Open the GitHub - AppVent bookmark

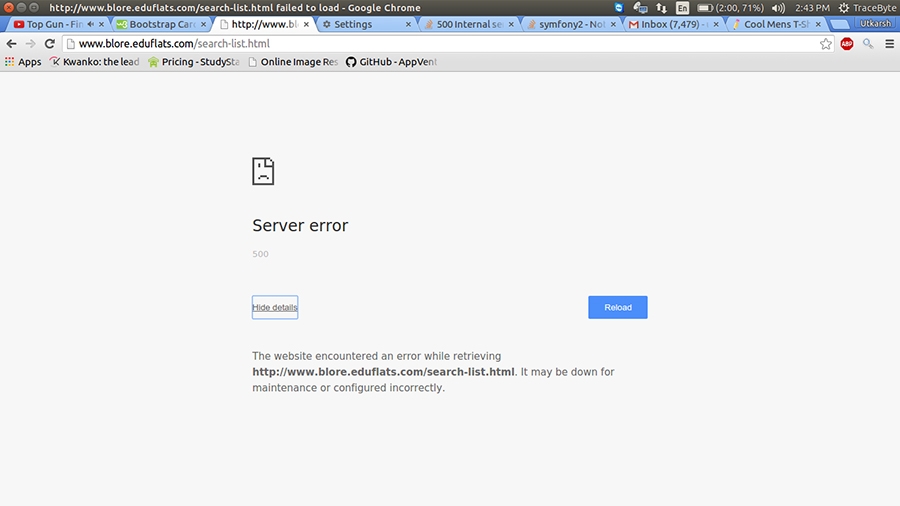click(x=392, y=62)
